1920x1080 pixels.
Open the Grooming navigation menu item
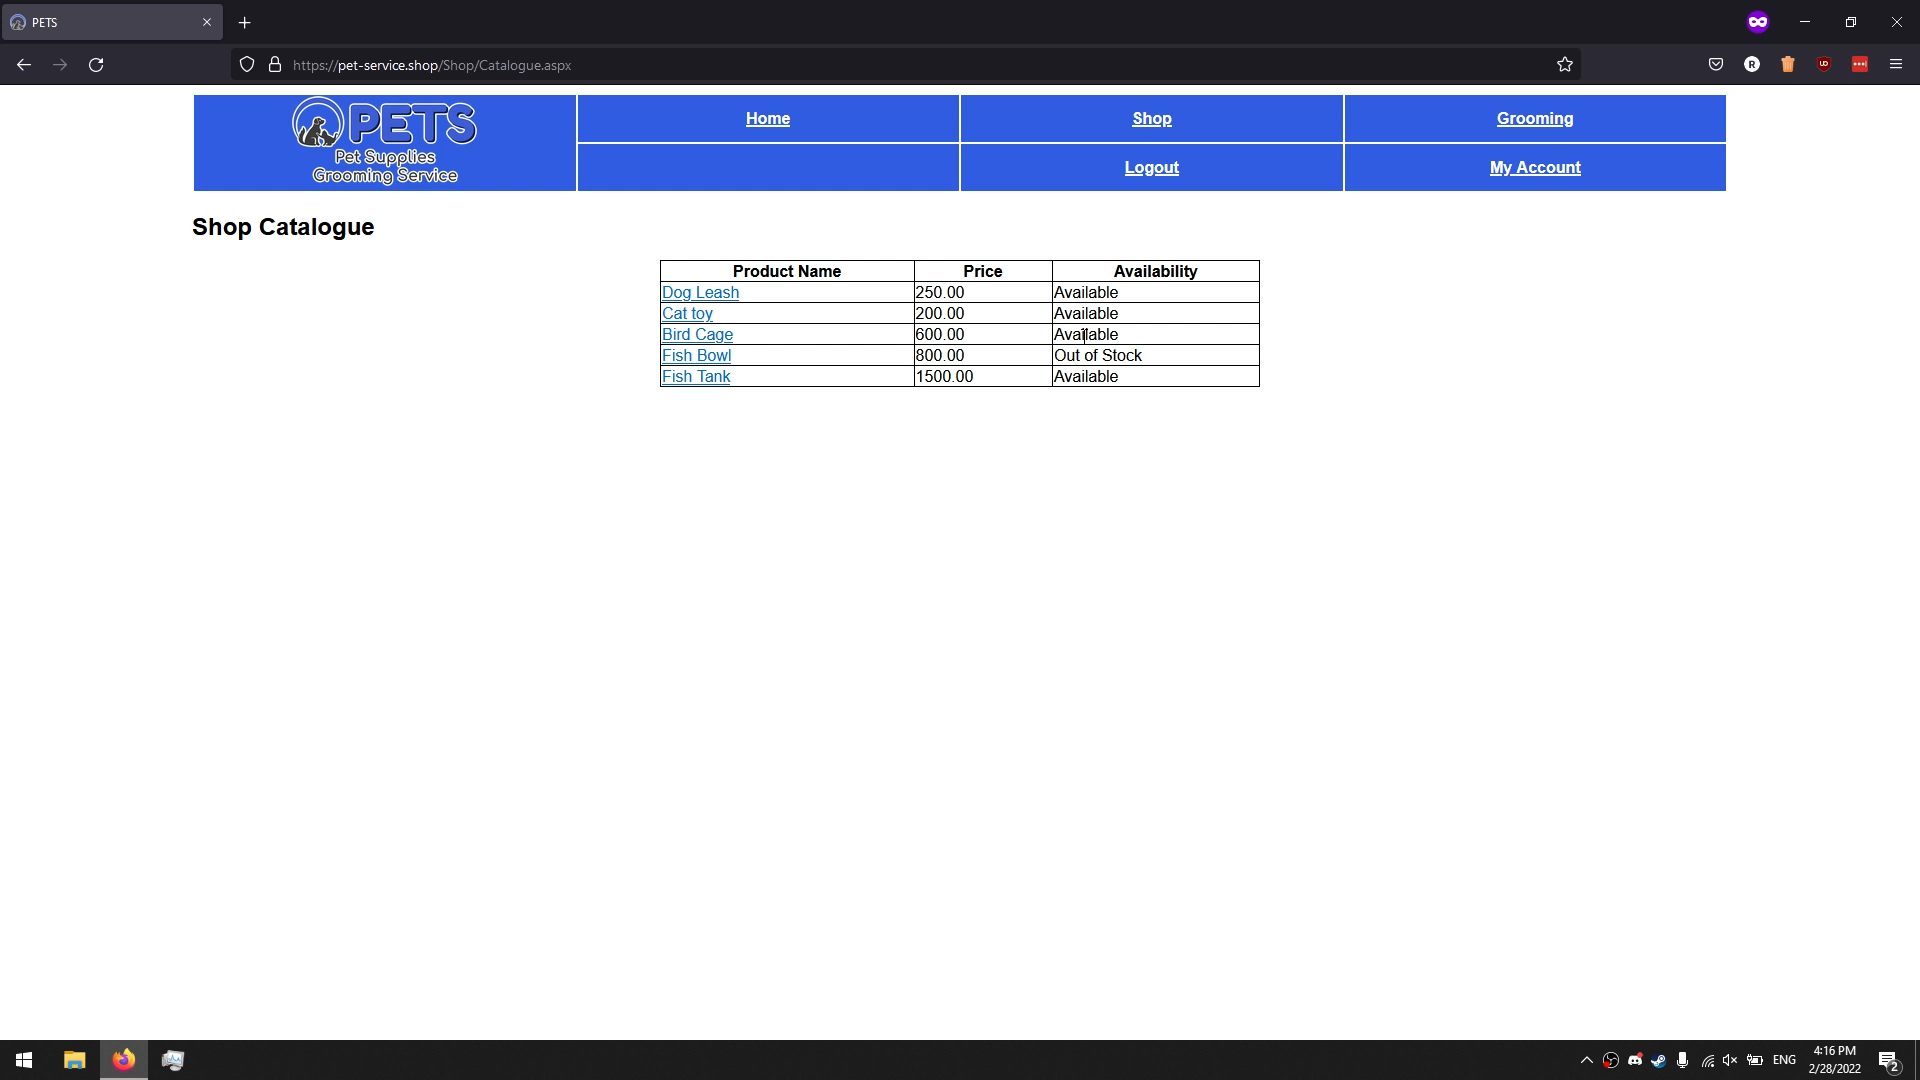click(x=1534, y=118)
